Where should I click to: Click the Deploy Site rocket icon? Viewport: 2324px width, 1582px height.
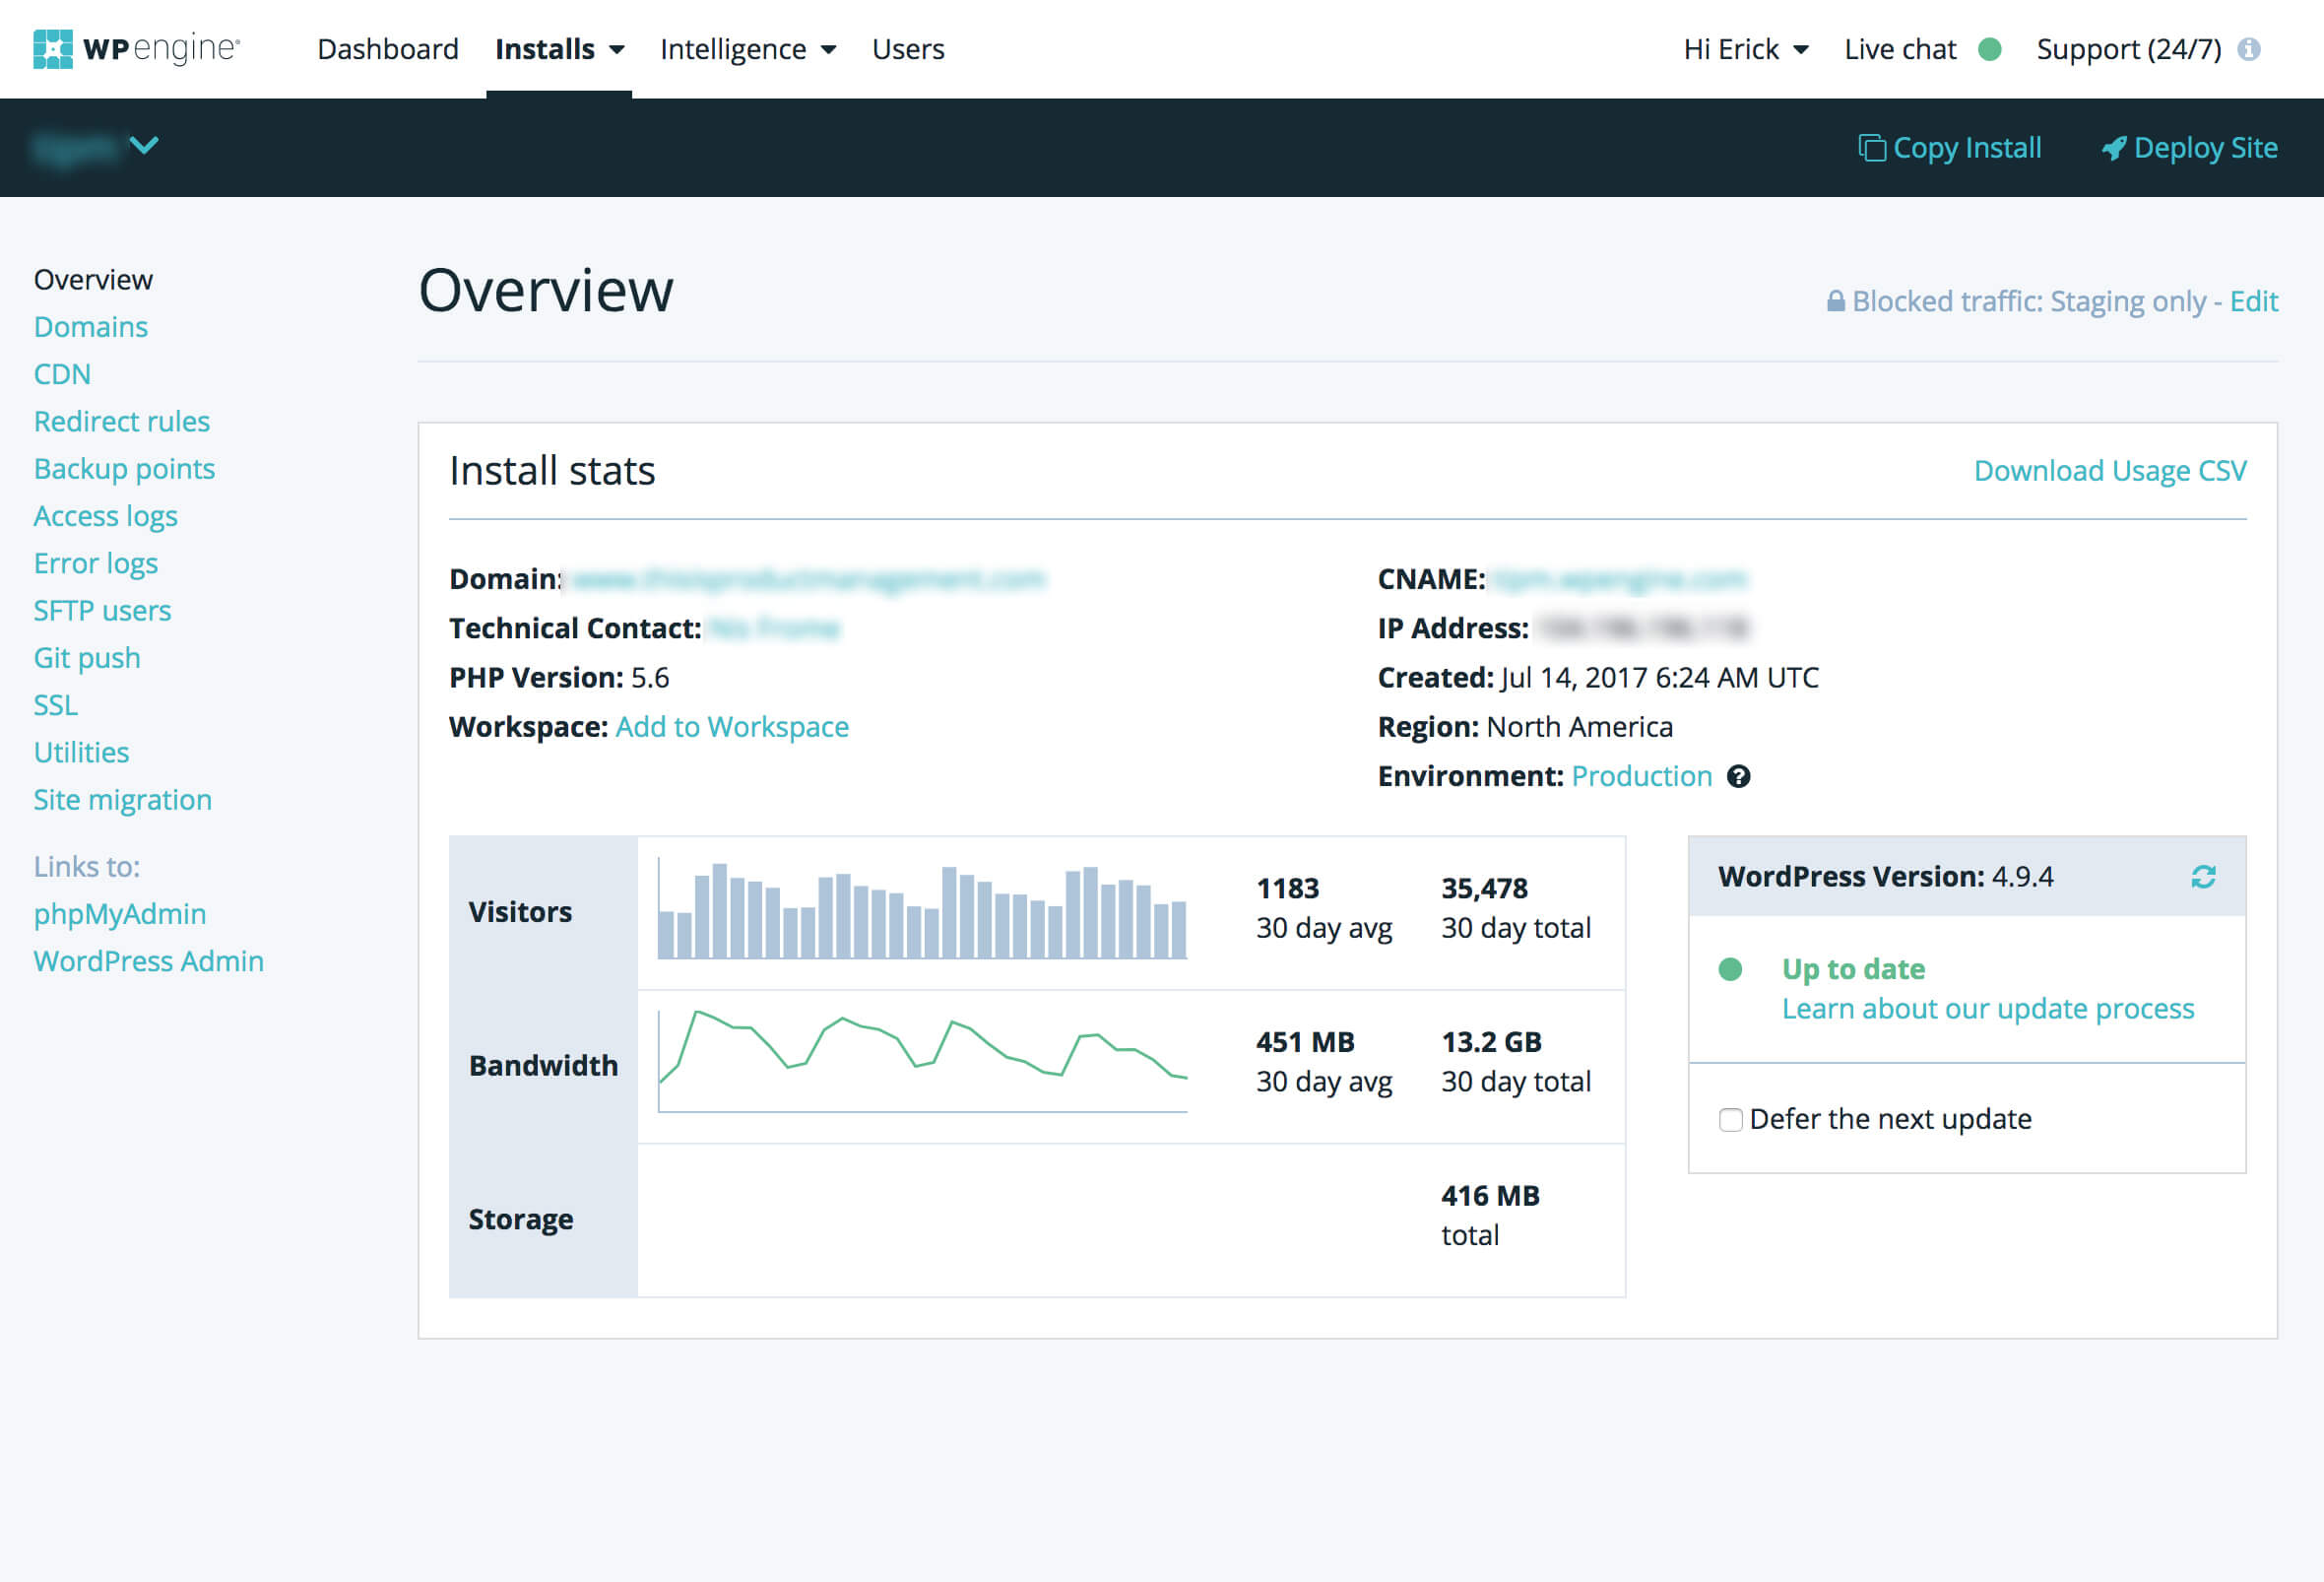tap(2113, 148)
